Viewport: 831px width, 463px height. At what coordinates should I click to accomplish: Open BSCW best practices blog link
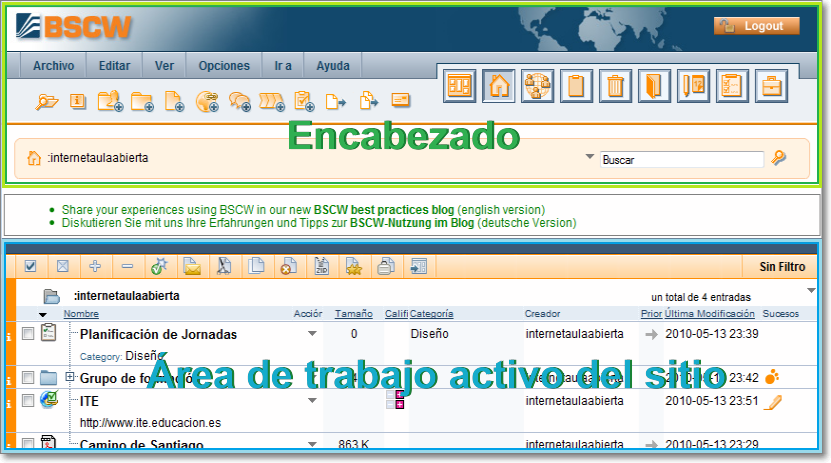(x=384, y=210)
